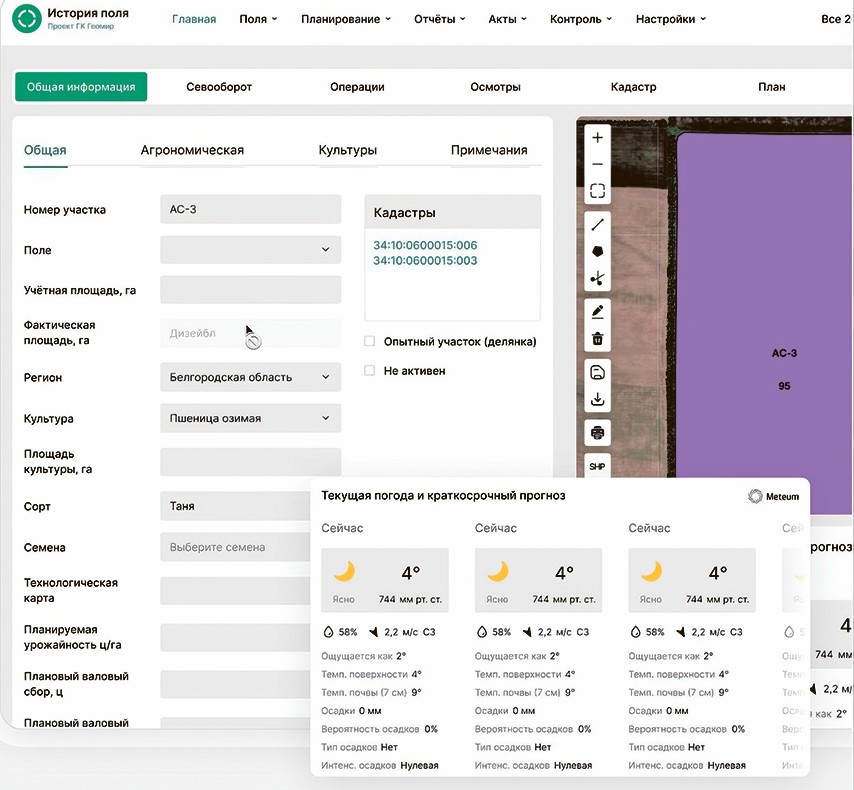
Task: Click the Кадастры panel header
Action: tap(452, 212)
